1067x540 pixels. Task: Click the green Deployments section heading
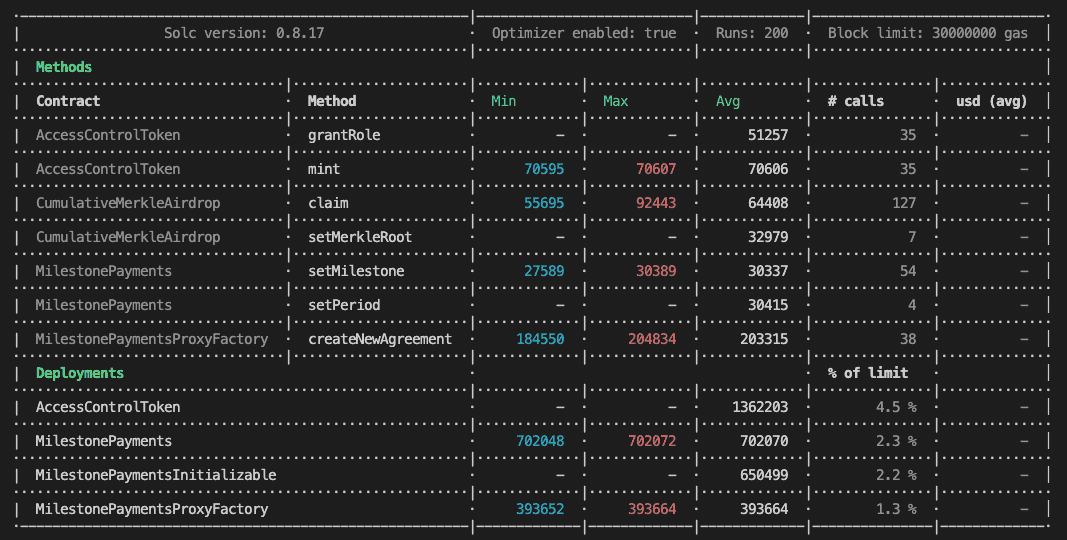pos(79,373)
